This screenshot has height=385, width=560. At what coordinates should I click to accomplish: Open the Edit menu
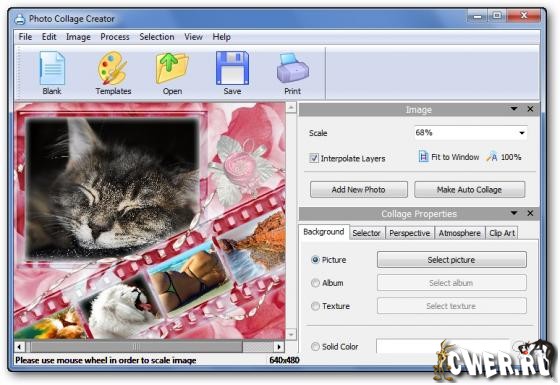pos(49,37)
